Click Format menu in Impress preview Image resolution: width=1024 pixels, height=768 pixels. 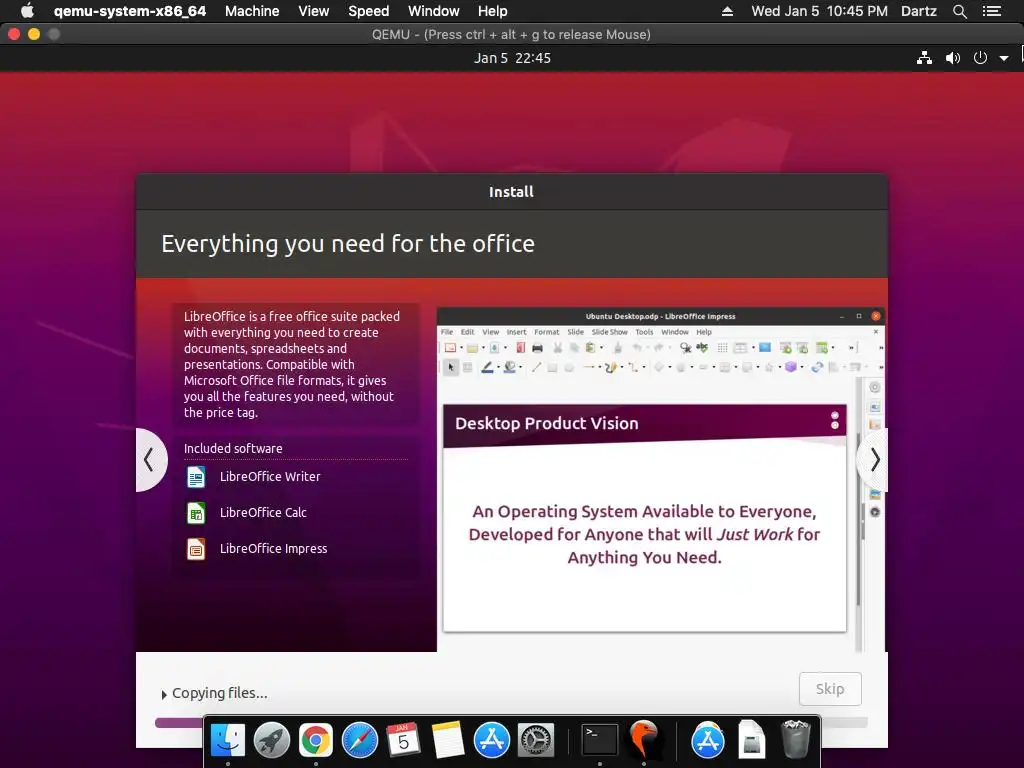547,332
